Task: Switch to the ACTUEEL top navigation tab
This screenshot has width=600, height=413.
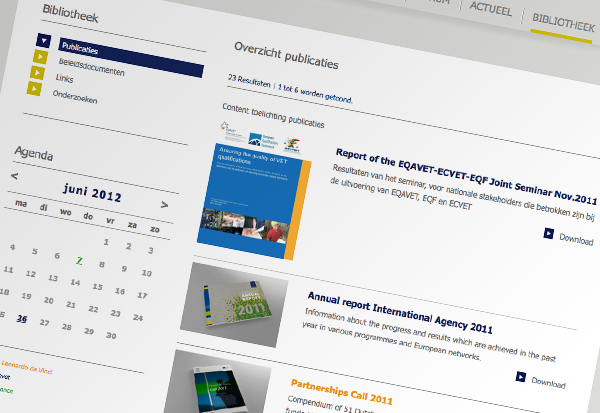Action: [491, 9]
